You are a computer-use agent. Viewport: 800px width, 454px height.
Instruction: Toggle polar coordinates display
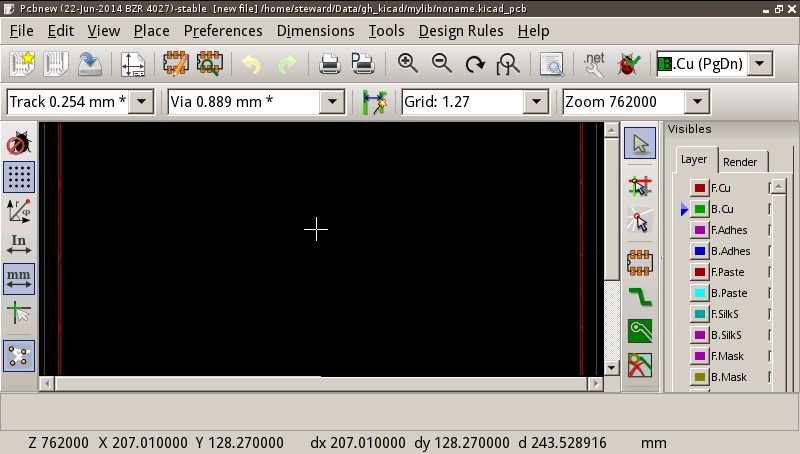(x=19, y=211)
